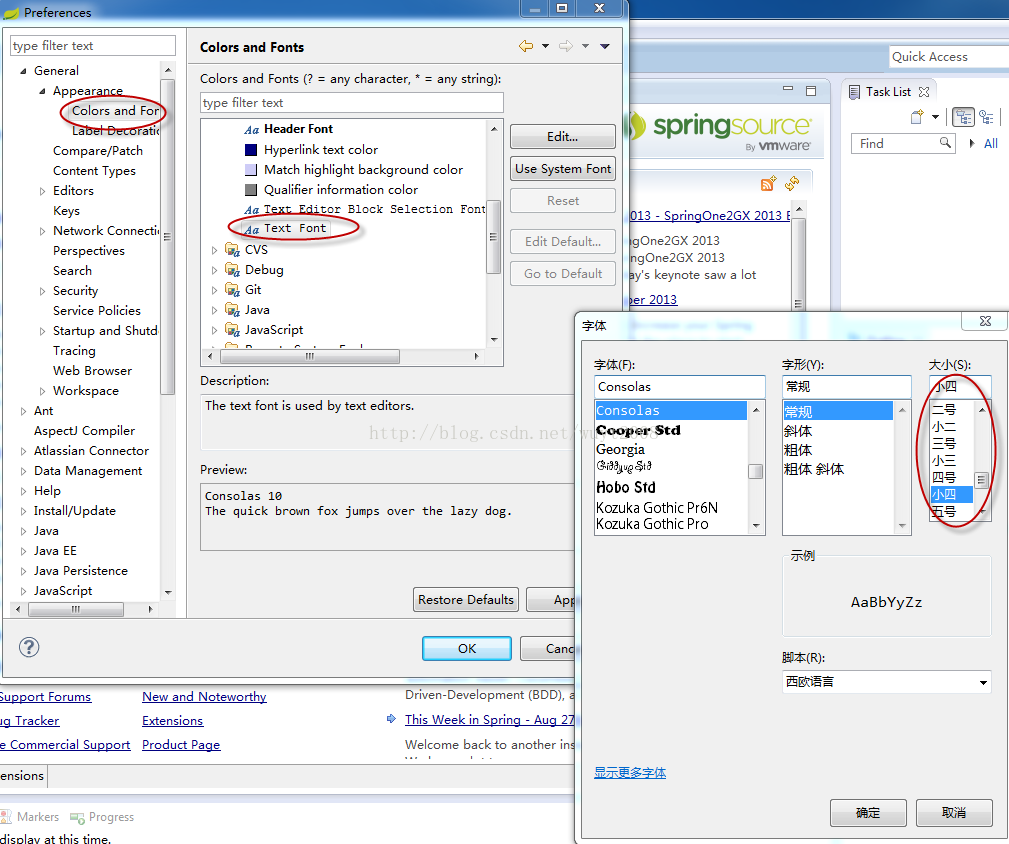Toggle the Categorized presentation icon in Task List
Viewport: 1009px width, 844px height.
[x=963, y=117]
